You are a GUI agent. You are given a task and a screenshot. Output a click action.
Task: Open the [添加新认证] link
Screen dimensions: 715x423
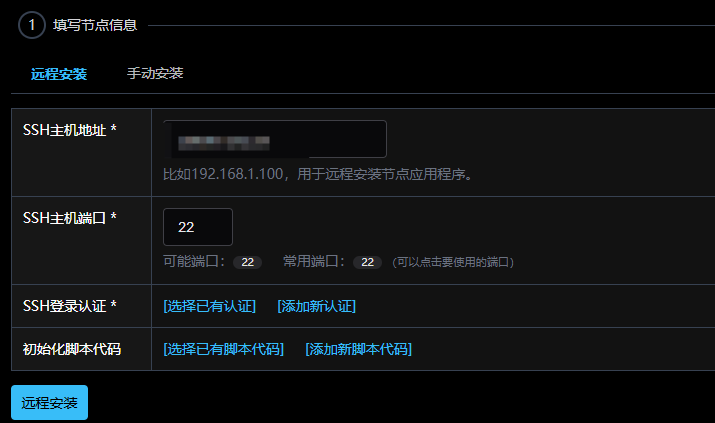click(317, 306)
